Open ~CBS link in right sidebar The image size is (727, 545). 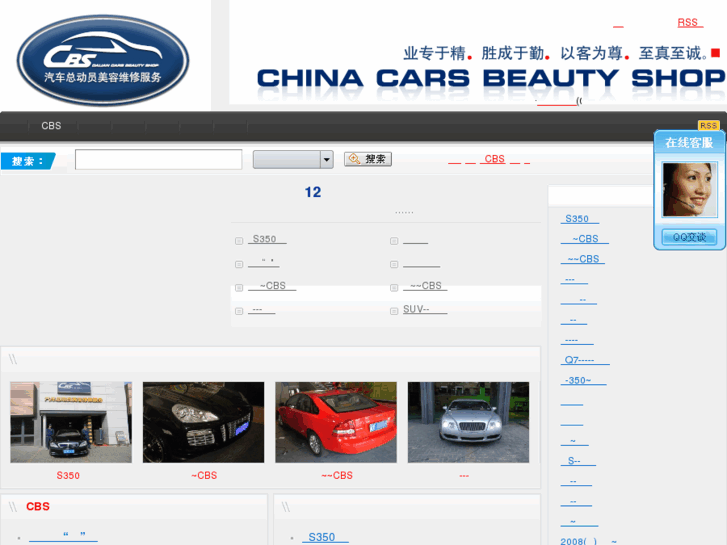click(x=585, y=239)
